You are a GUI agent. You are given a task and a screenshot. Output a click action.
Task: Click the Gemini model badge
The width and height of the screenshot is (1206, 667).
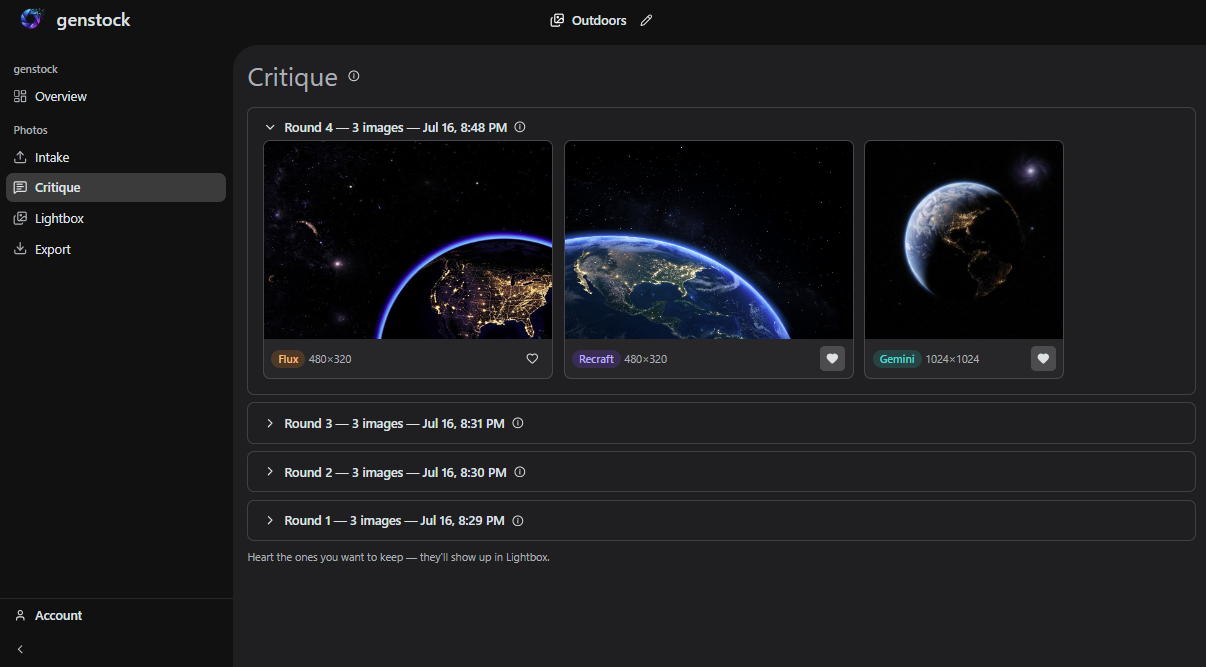pos(897,359)
